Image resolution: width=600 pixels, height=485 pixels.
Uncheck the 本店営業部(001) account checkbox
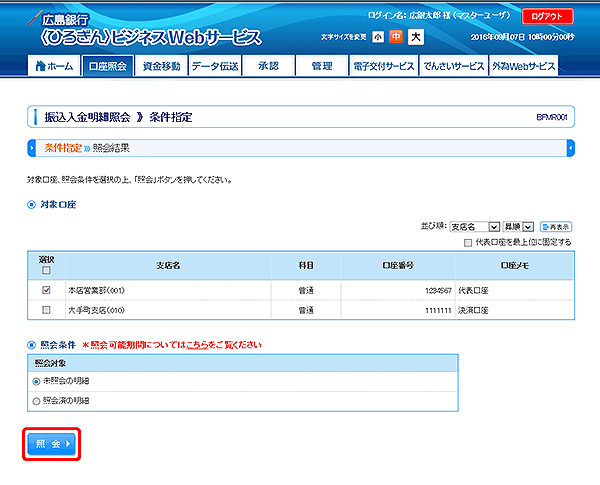46,290
